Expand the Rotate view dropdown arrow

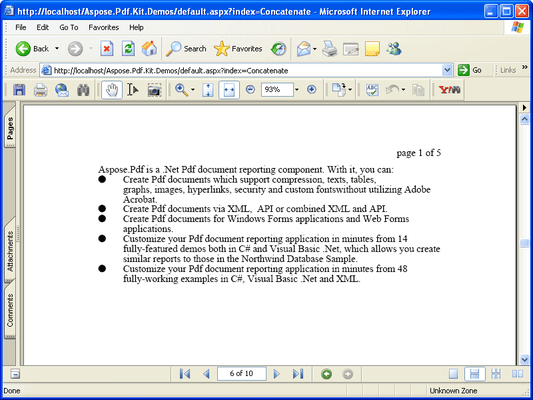(350, 90)
